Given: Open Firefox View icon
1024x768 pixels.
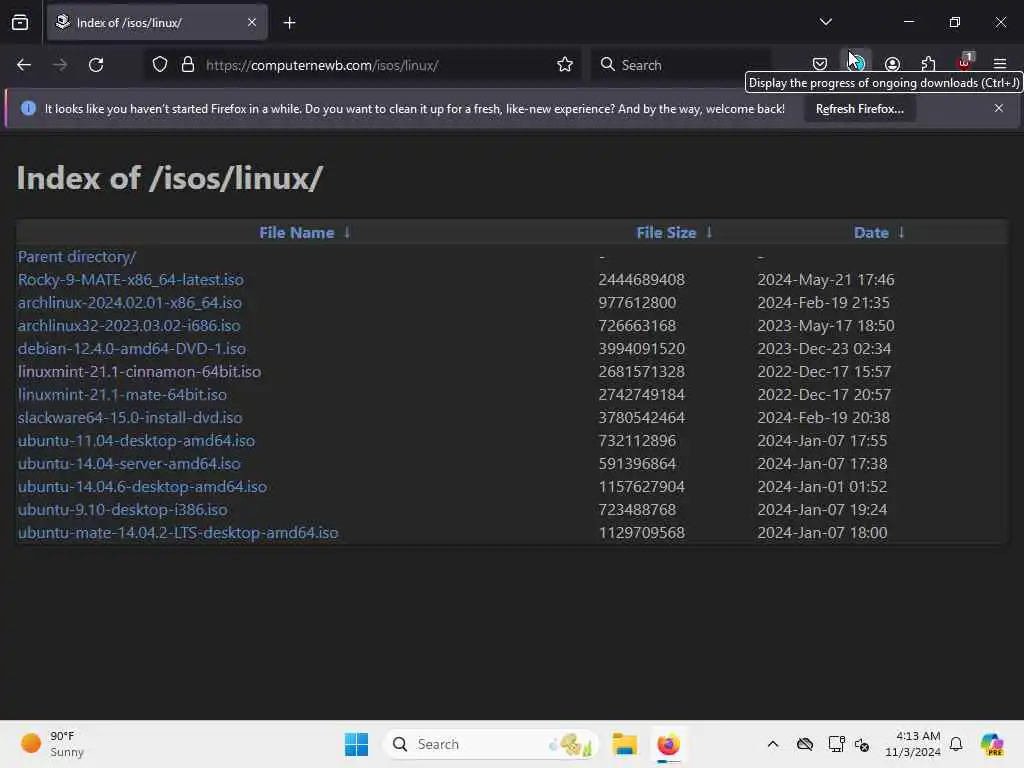Looking at the screenshot, I should click(20, 23).
